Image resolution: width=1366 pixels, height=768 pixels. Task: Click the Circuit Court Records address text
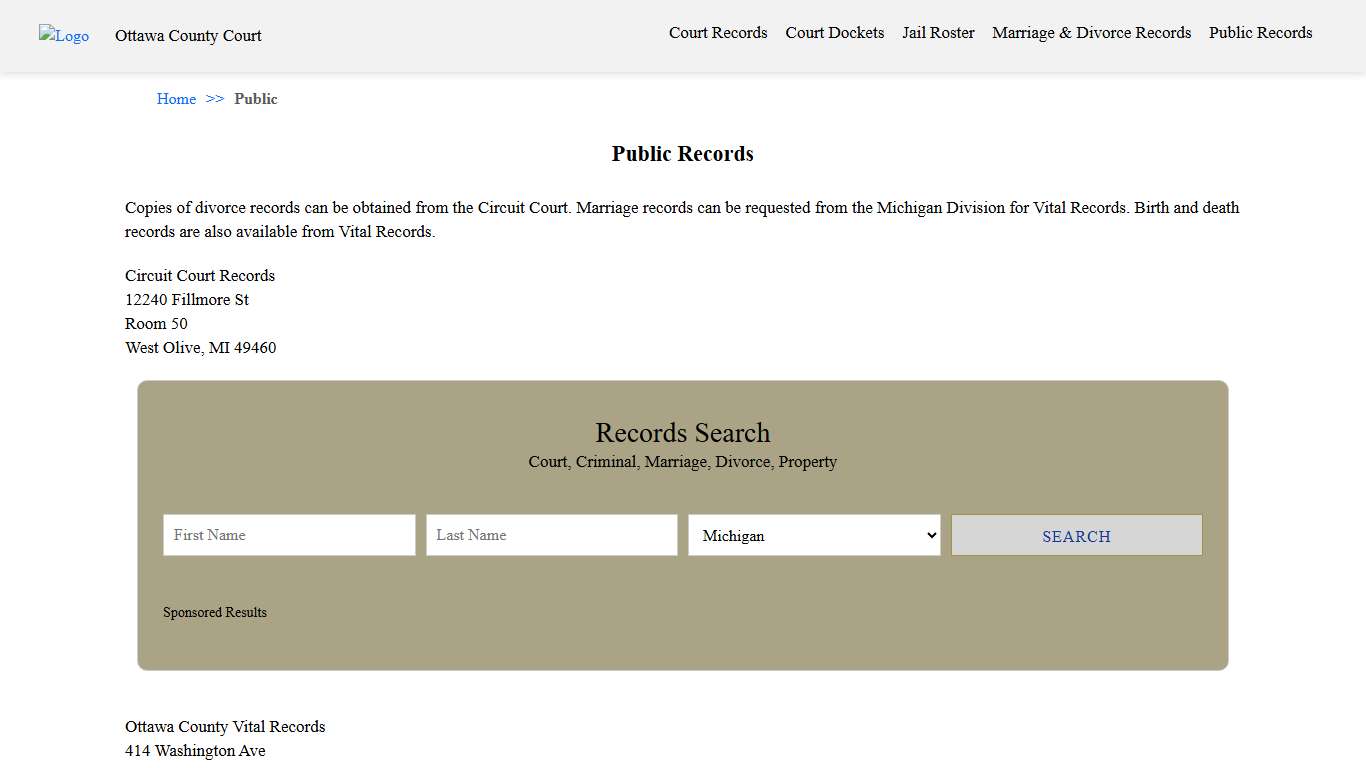pos(200,275)
